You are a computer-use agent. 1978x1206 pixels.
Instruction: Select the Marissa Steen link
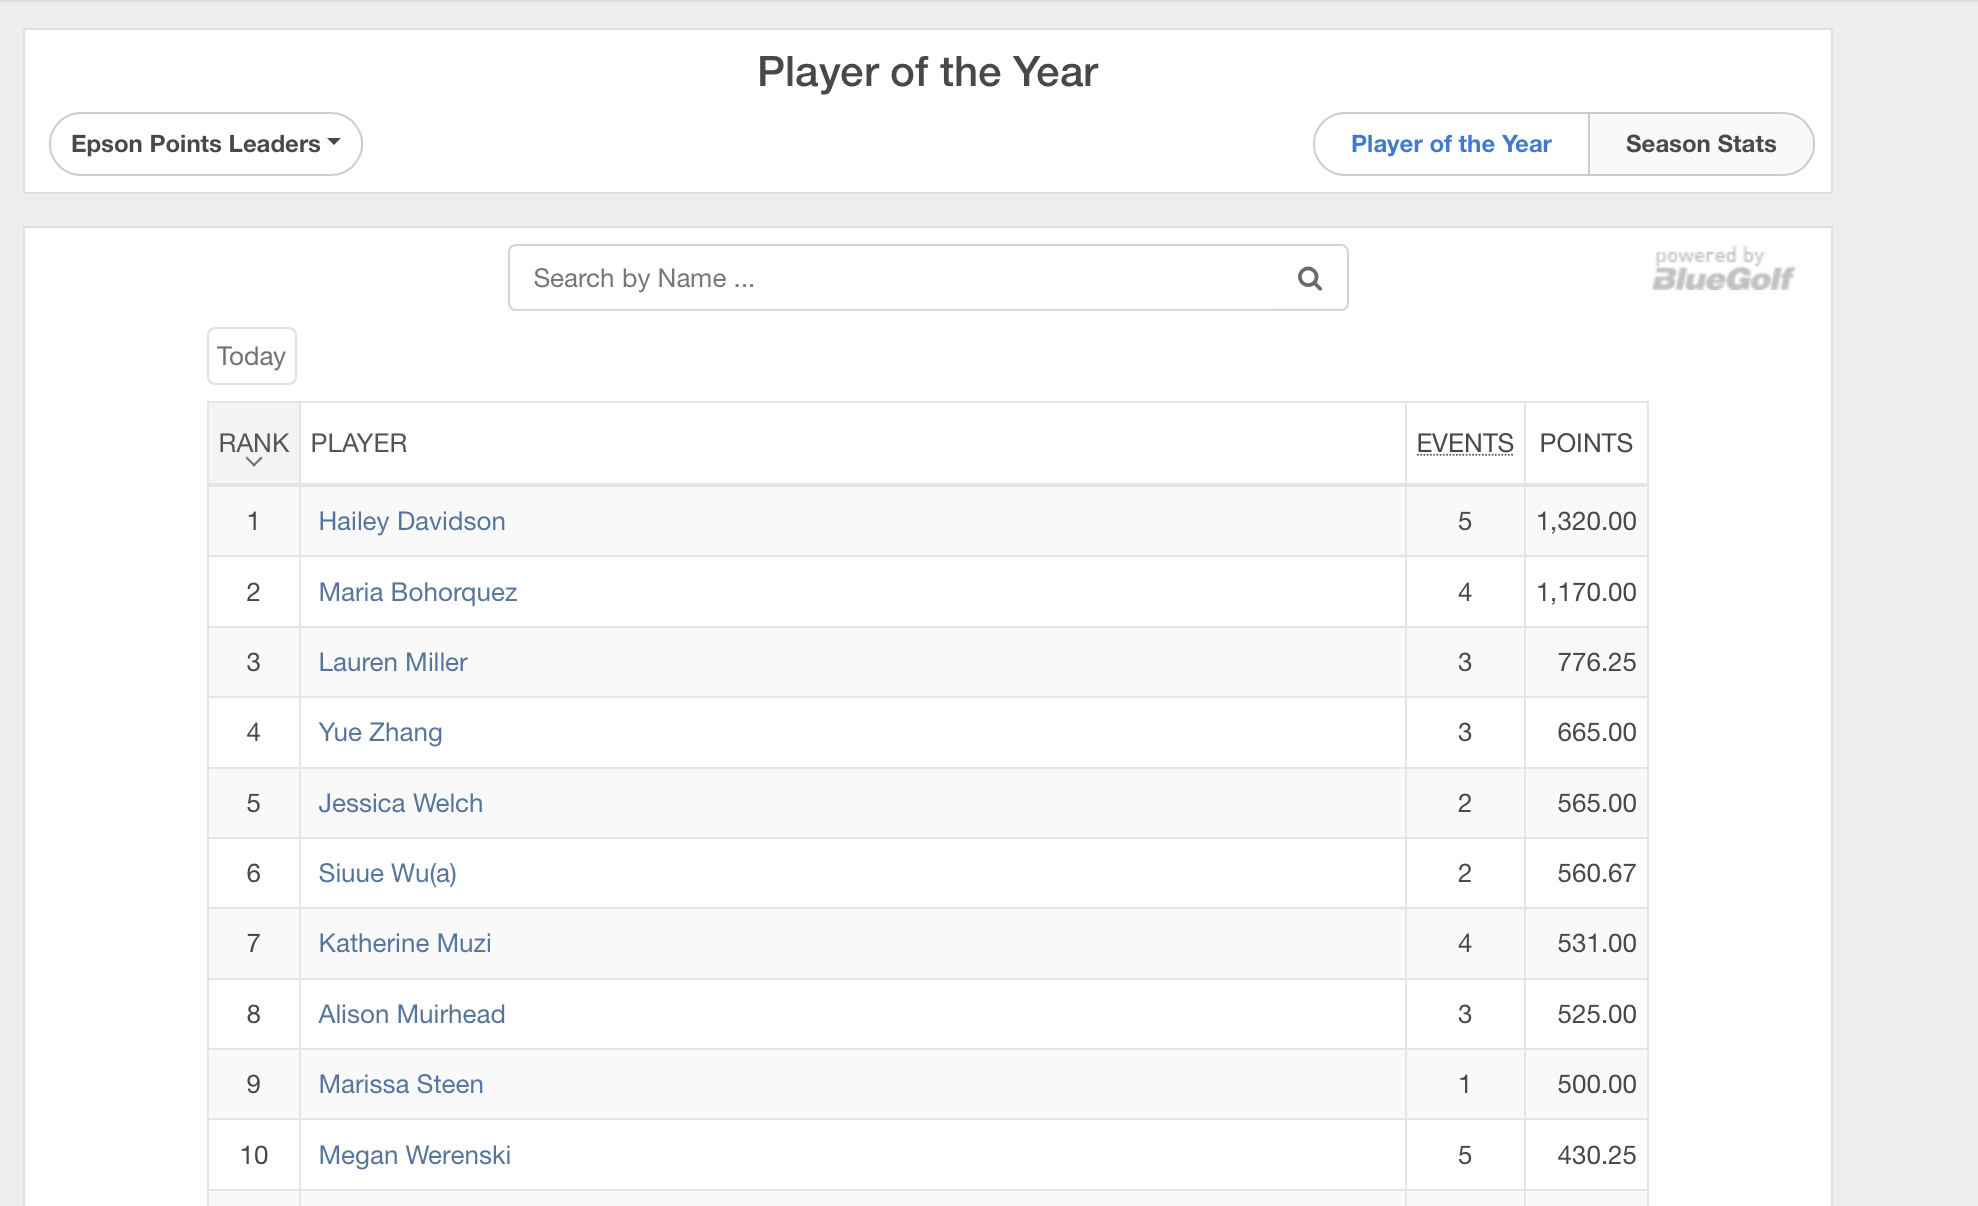(x=401, y=1084)
